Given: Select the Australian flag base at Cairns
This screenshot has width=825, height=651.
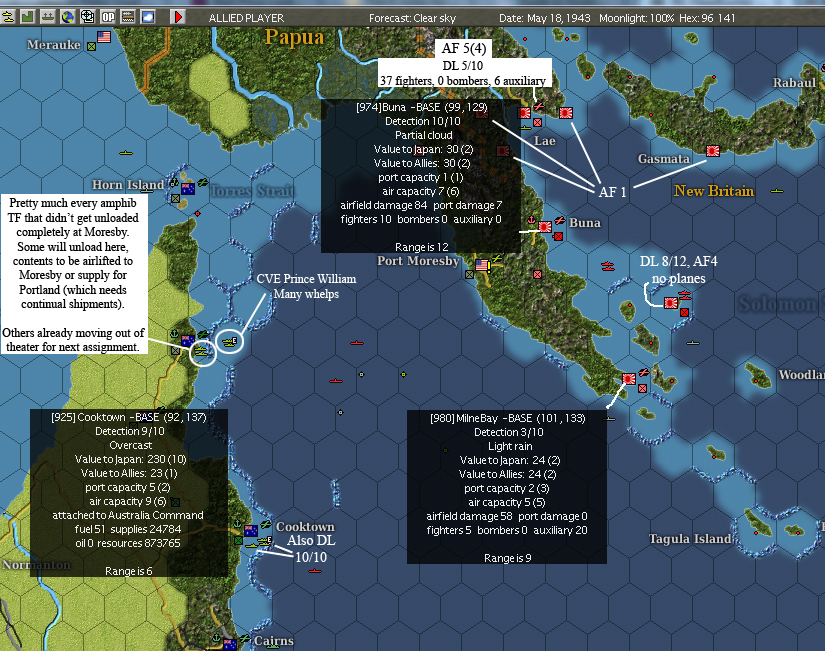Looking at the screenshot, I should (x=230, y=645).
